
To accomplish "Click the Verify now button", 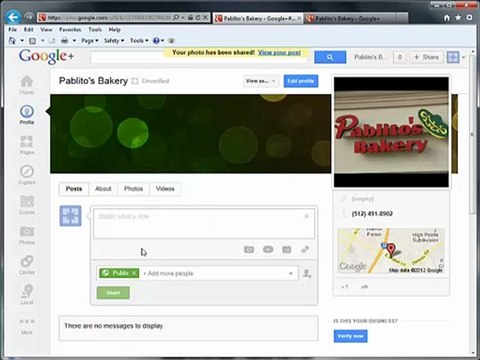I will tap(350, 336).
